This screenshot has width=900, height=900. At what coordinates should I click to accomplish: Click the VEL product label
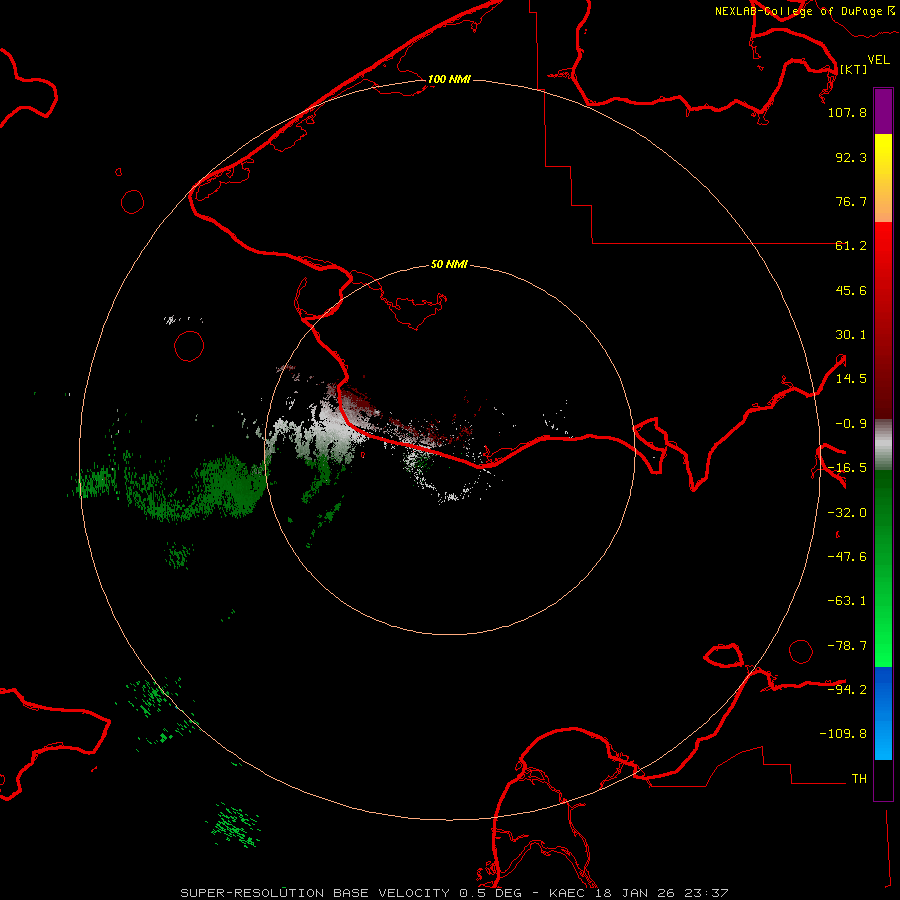(879, 59)
